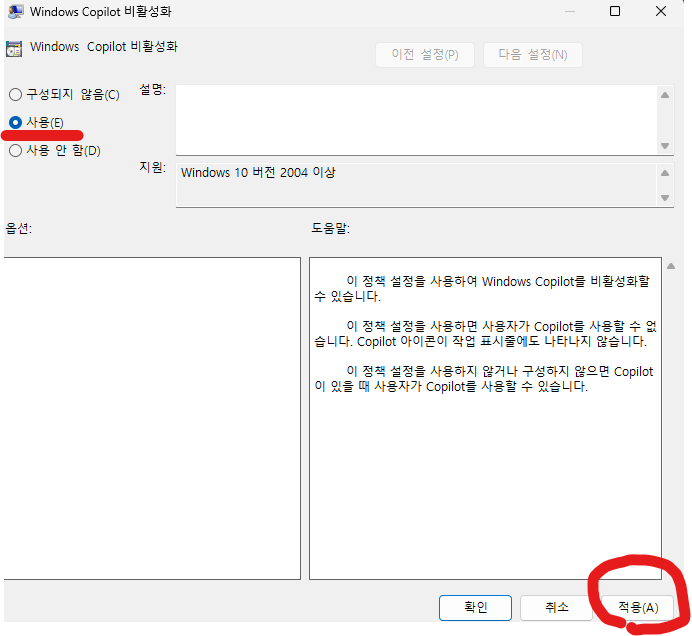Minimize the Windows Copilot 비활성화 window
Viewport: 692px width, 636px height.
point(570,11)
